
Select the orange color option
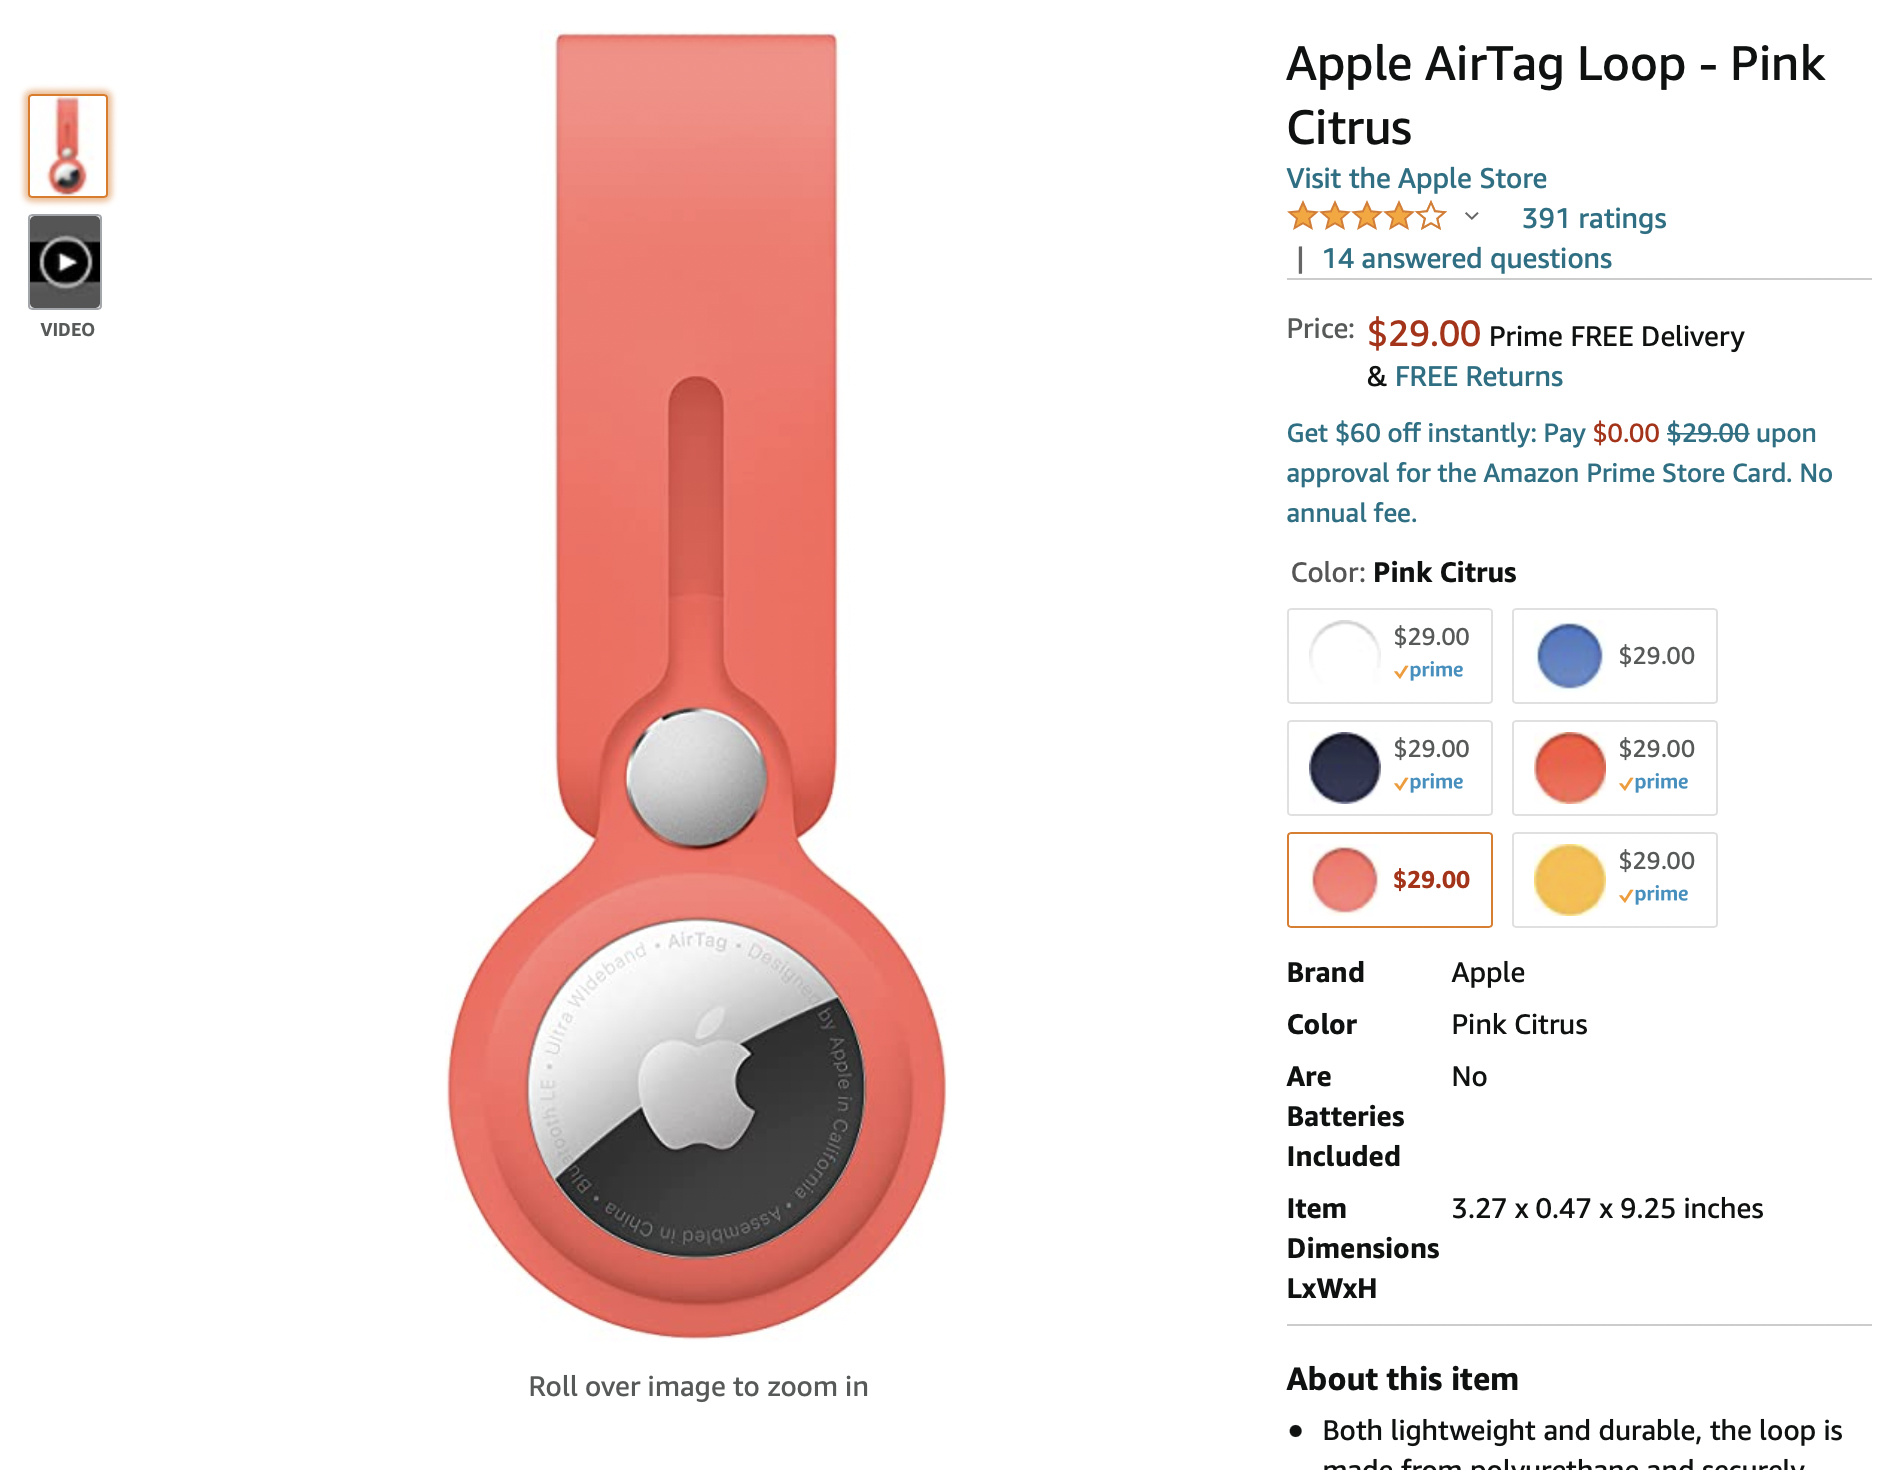point(1569,767)
